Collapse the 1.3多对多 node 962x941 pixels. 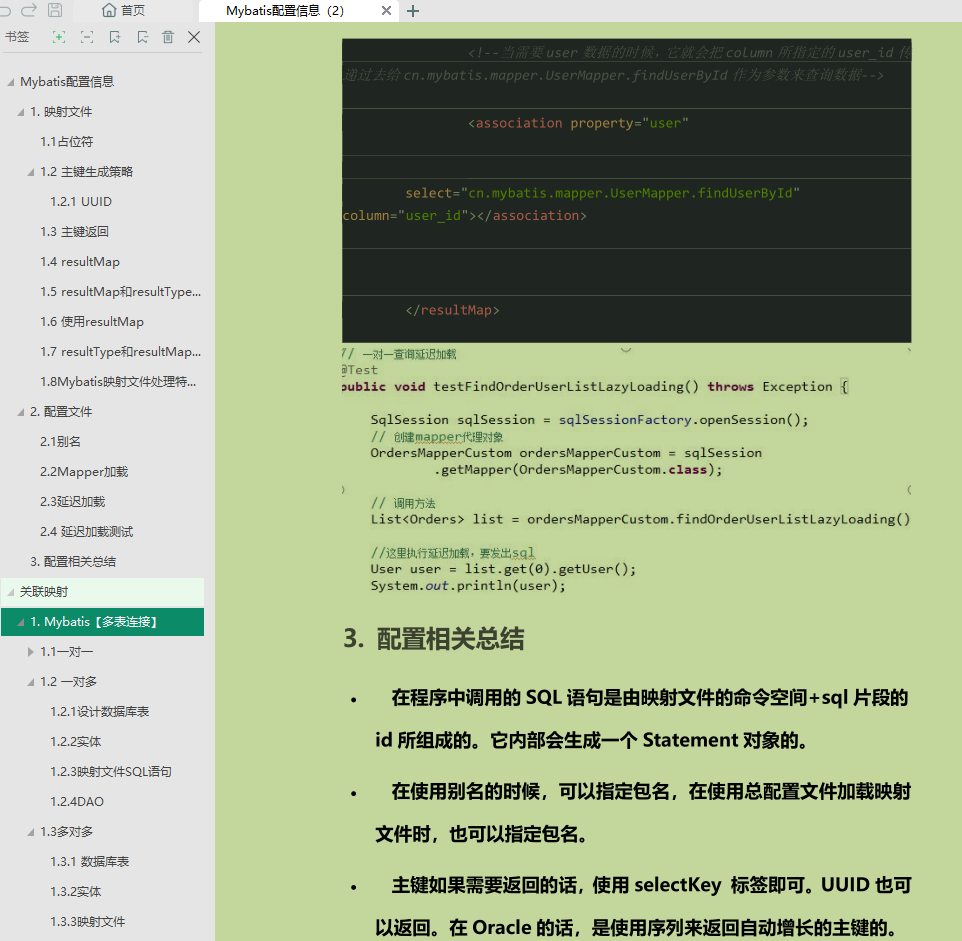pos(31,832)
